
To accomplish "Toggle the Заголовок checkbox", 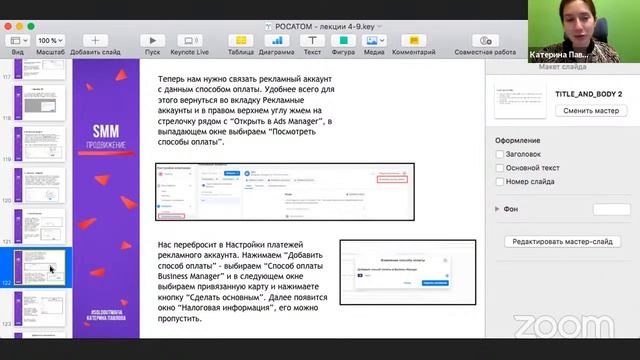I will [x=500, y=154].
